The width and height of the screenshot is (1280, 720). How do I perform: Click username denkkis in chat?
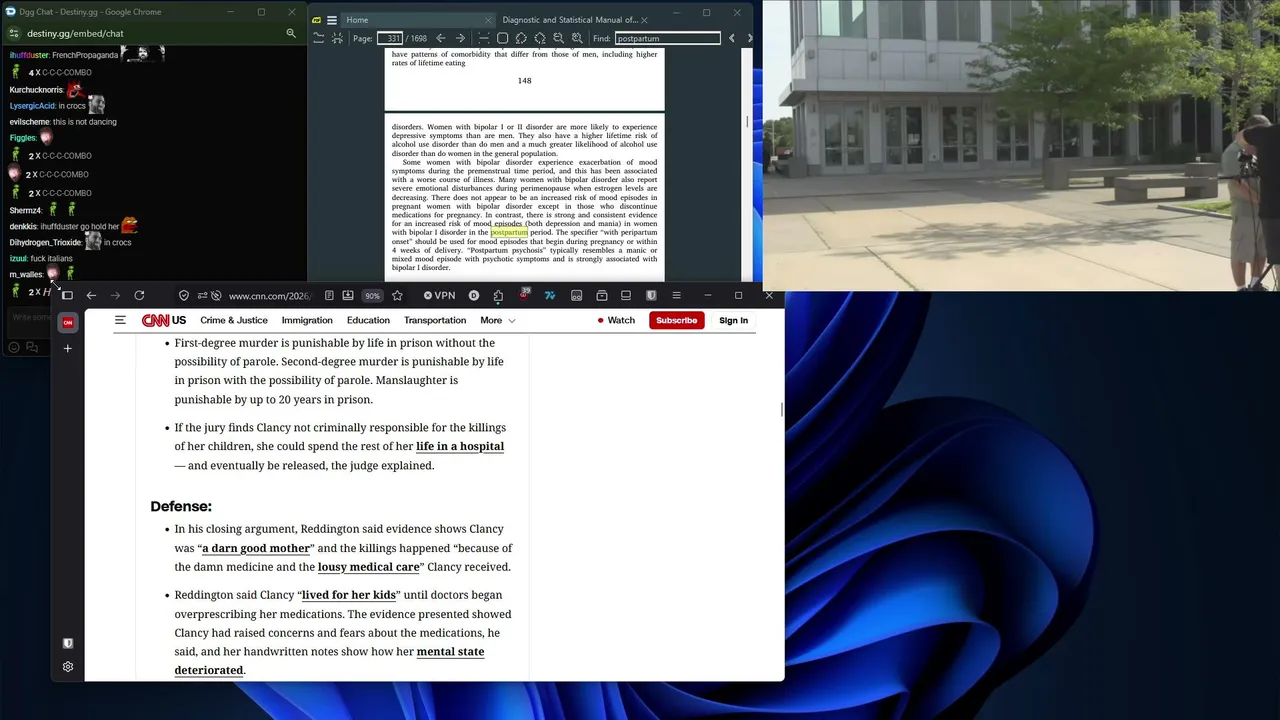tap(23, 227)
